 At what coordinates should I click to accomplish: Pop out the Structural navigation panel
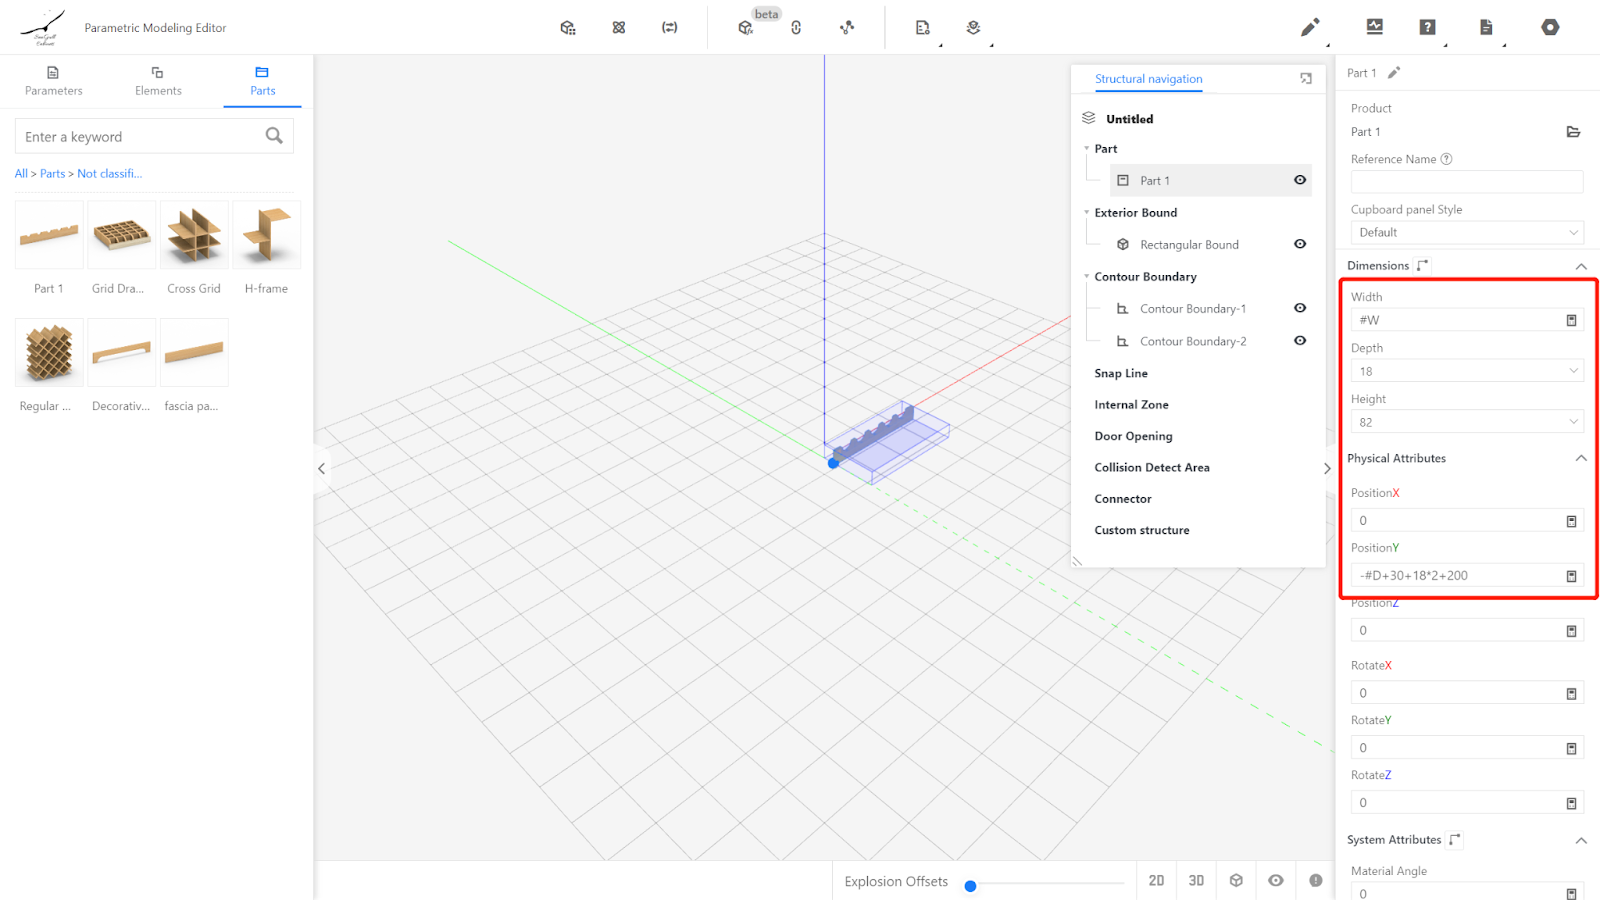point(1306,79)
